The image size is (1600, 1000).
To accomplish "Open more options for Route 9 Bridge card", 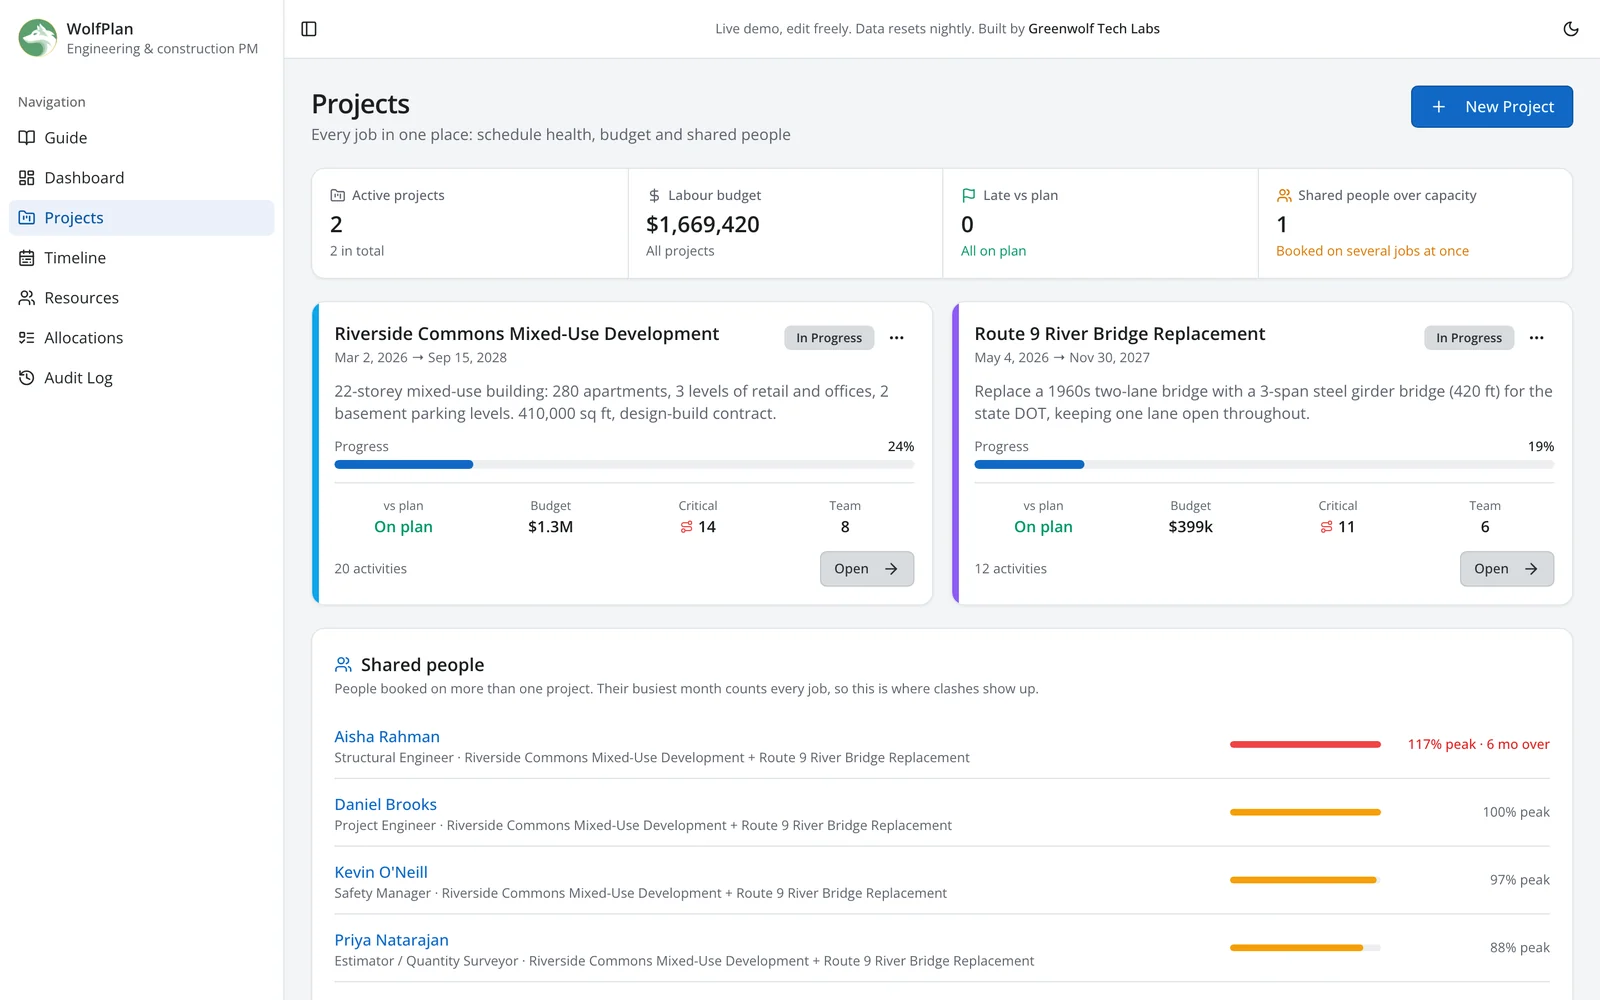I will tap(1537, 338).
